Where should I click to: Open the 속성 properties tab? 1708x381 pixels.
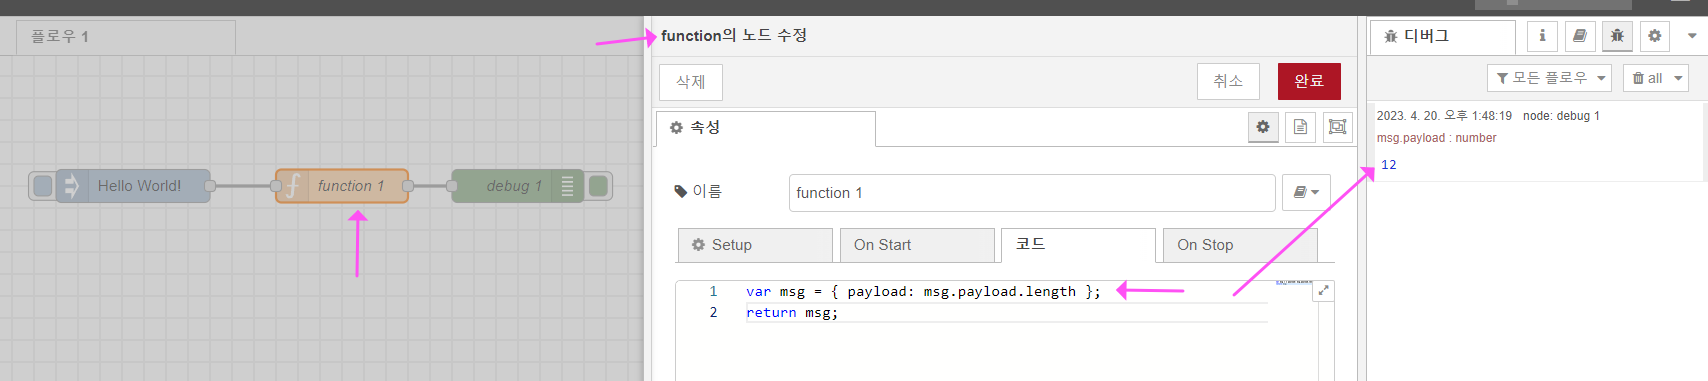pos(765,128)
